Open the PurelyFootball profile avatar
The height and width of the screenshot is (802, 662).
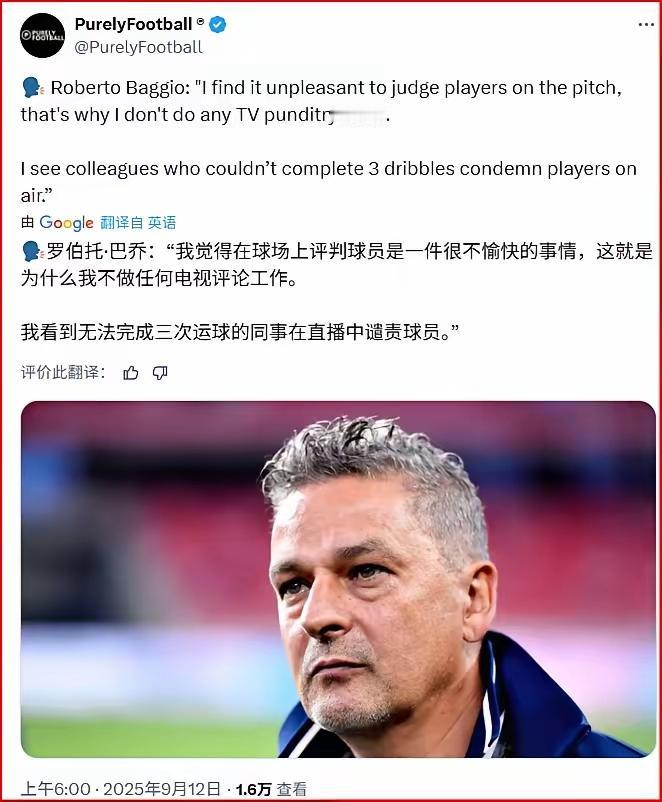tap(42, 35)
